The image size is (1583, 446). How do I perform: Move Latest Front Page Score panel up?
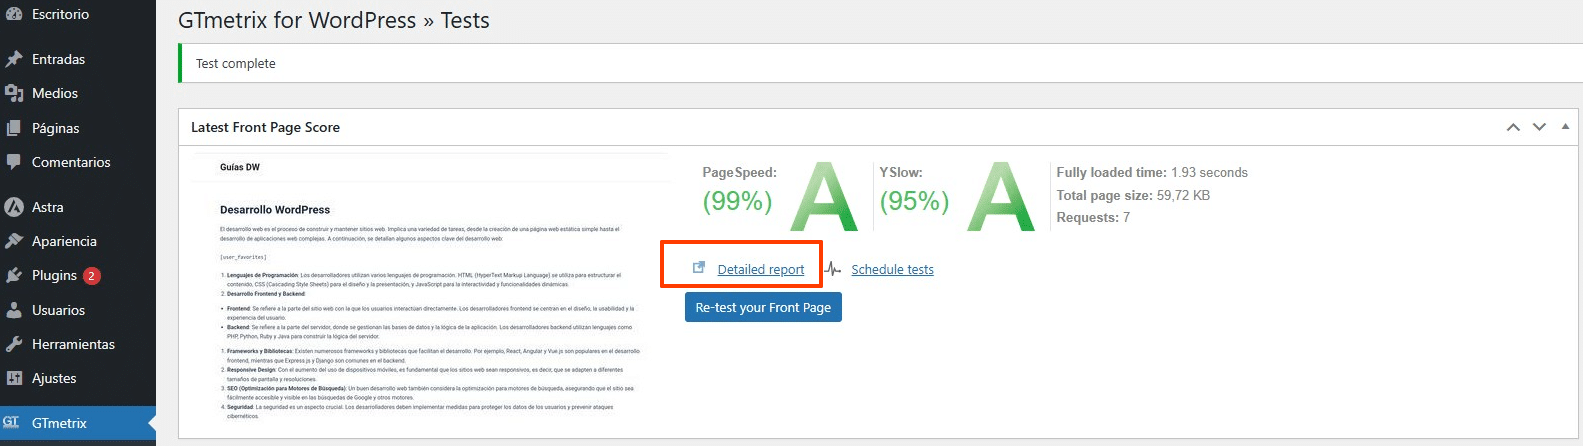(1513, 127)
